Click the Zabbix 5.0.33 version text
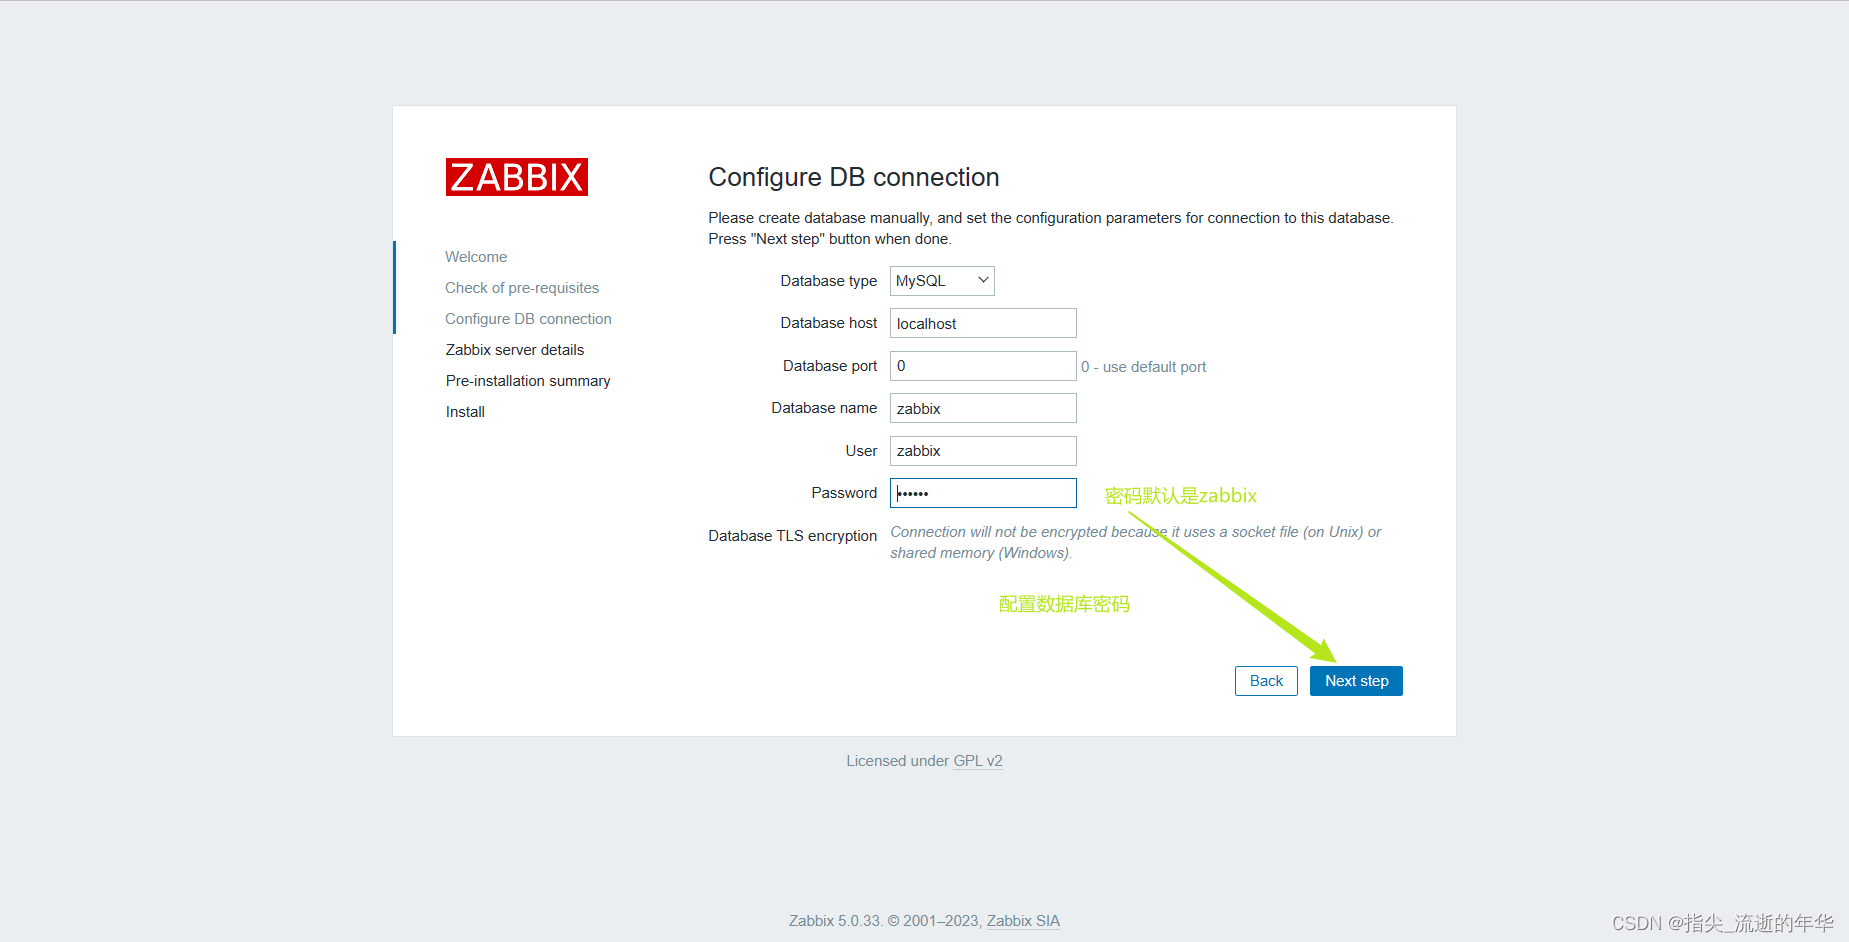 [835, 921]
